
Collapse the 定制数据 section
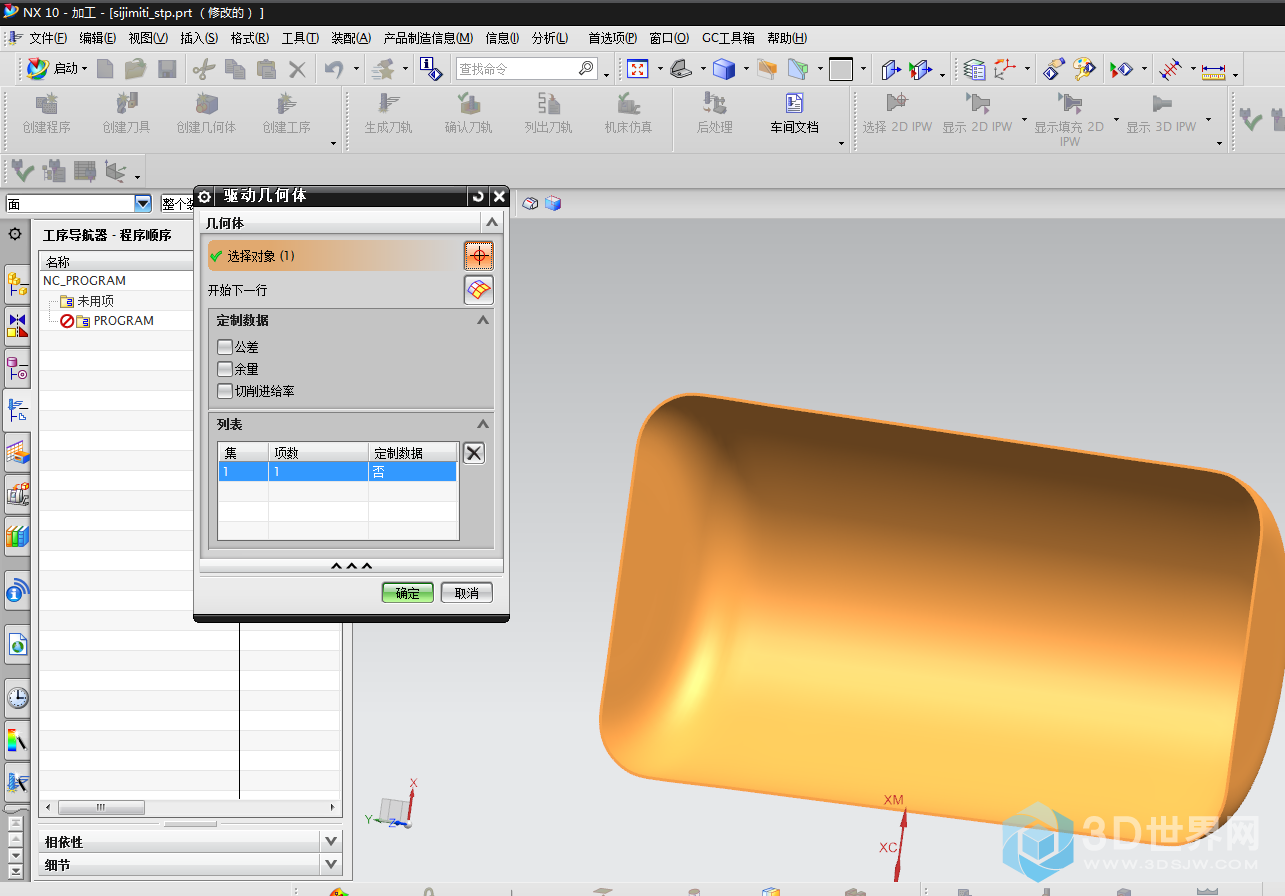(483, 320)
